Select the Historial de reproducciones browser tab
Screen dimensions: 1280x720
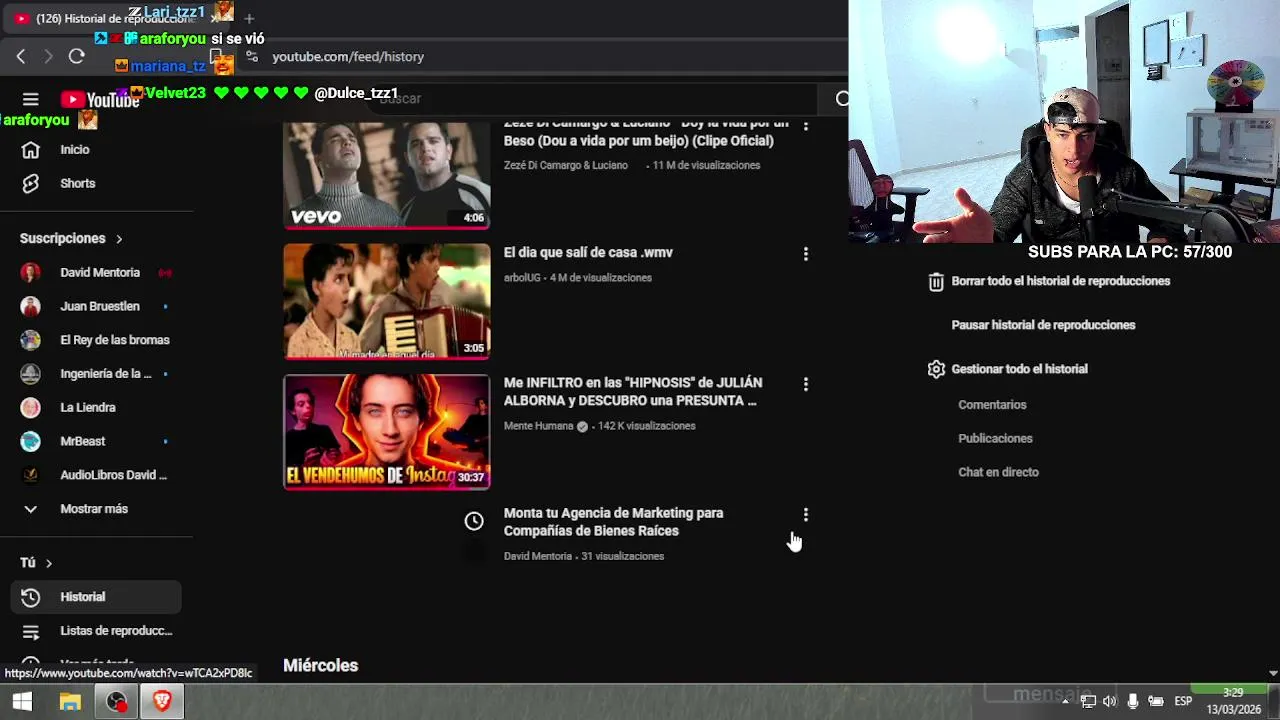tap(115, 18)
